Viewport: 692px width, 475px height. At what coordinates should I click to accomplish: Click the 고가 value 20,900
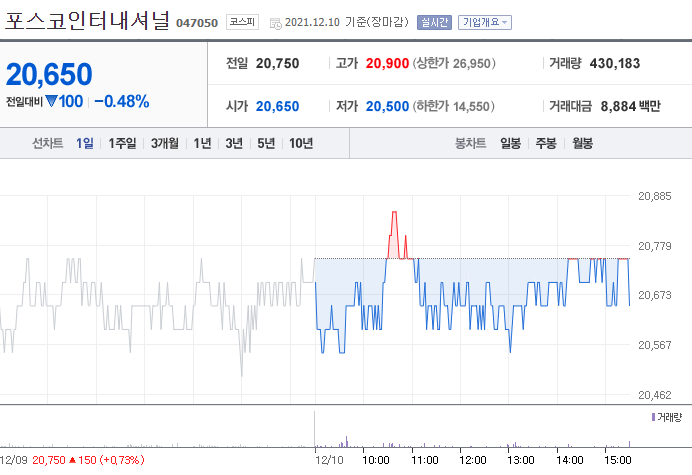pyautogui.click(x=387, y=64)
